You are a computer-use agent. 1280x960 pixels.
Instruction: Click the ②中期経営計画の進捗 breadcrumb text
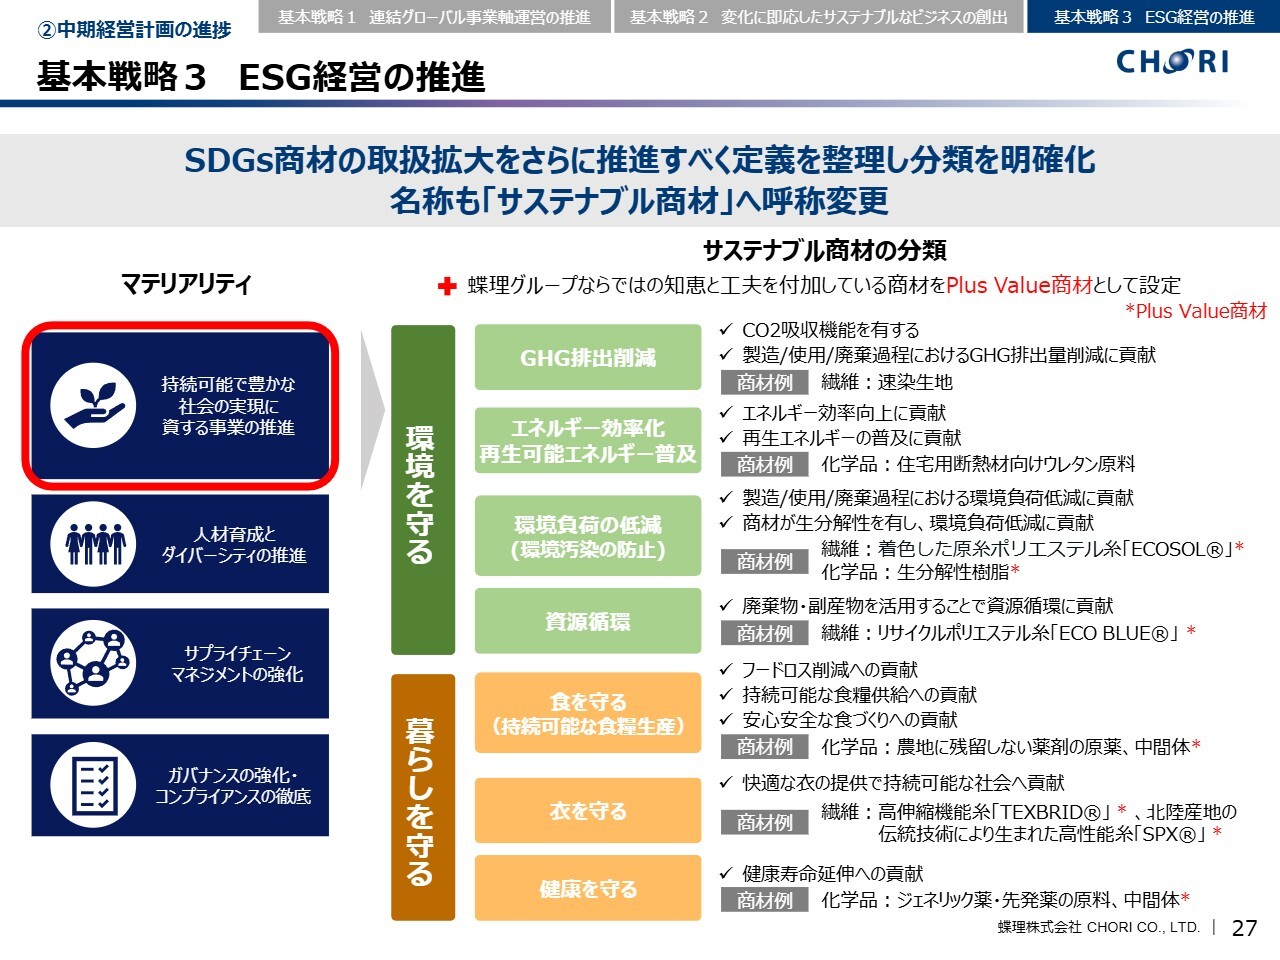click(134, 30)
